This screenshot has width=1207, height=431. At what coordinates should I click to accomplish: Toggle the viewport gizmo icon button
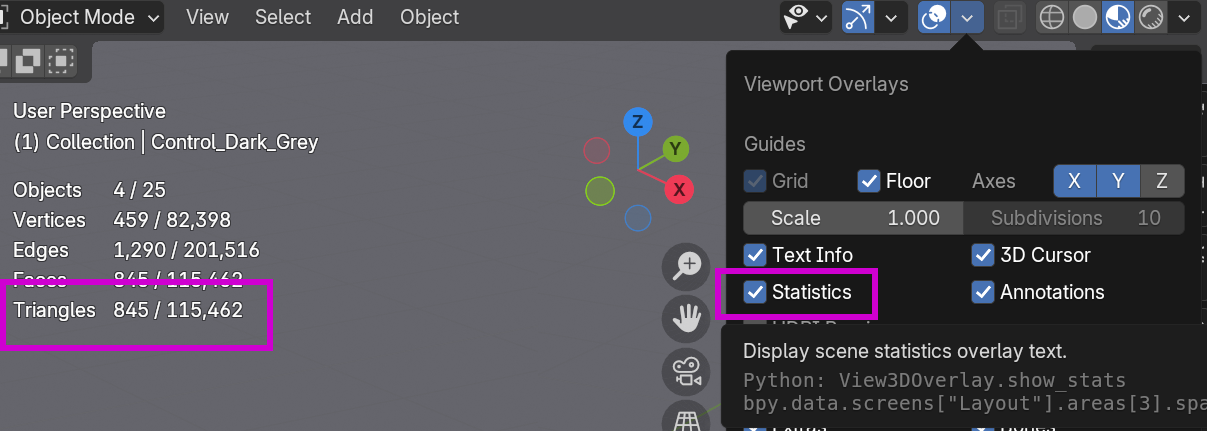point(858,17)
